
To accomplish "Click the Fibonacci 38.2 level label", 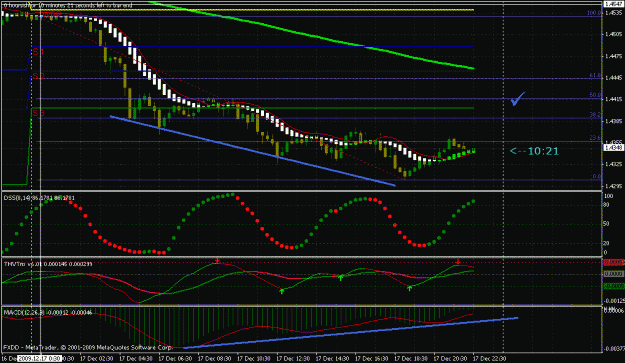I will click(596, 115).
